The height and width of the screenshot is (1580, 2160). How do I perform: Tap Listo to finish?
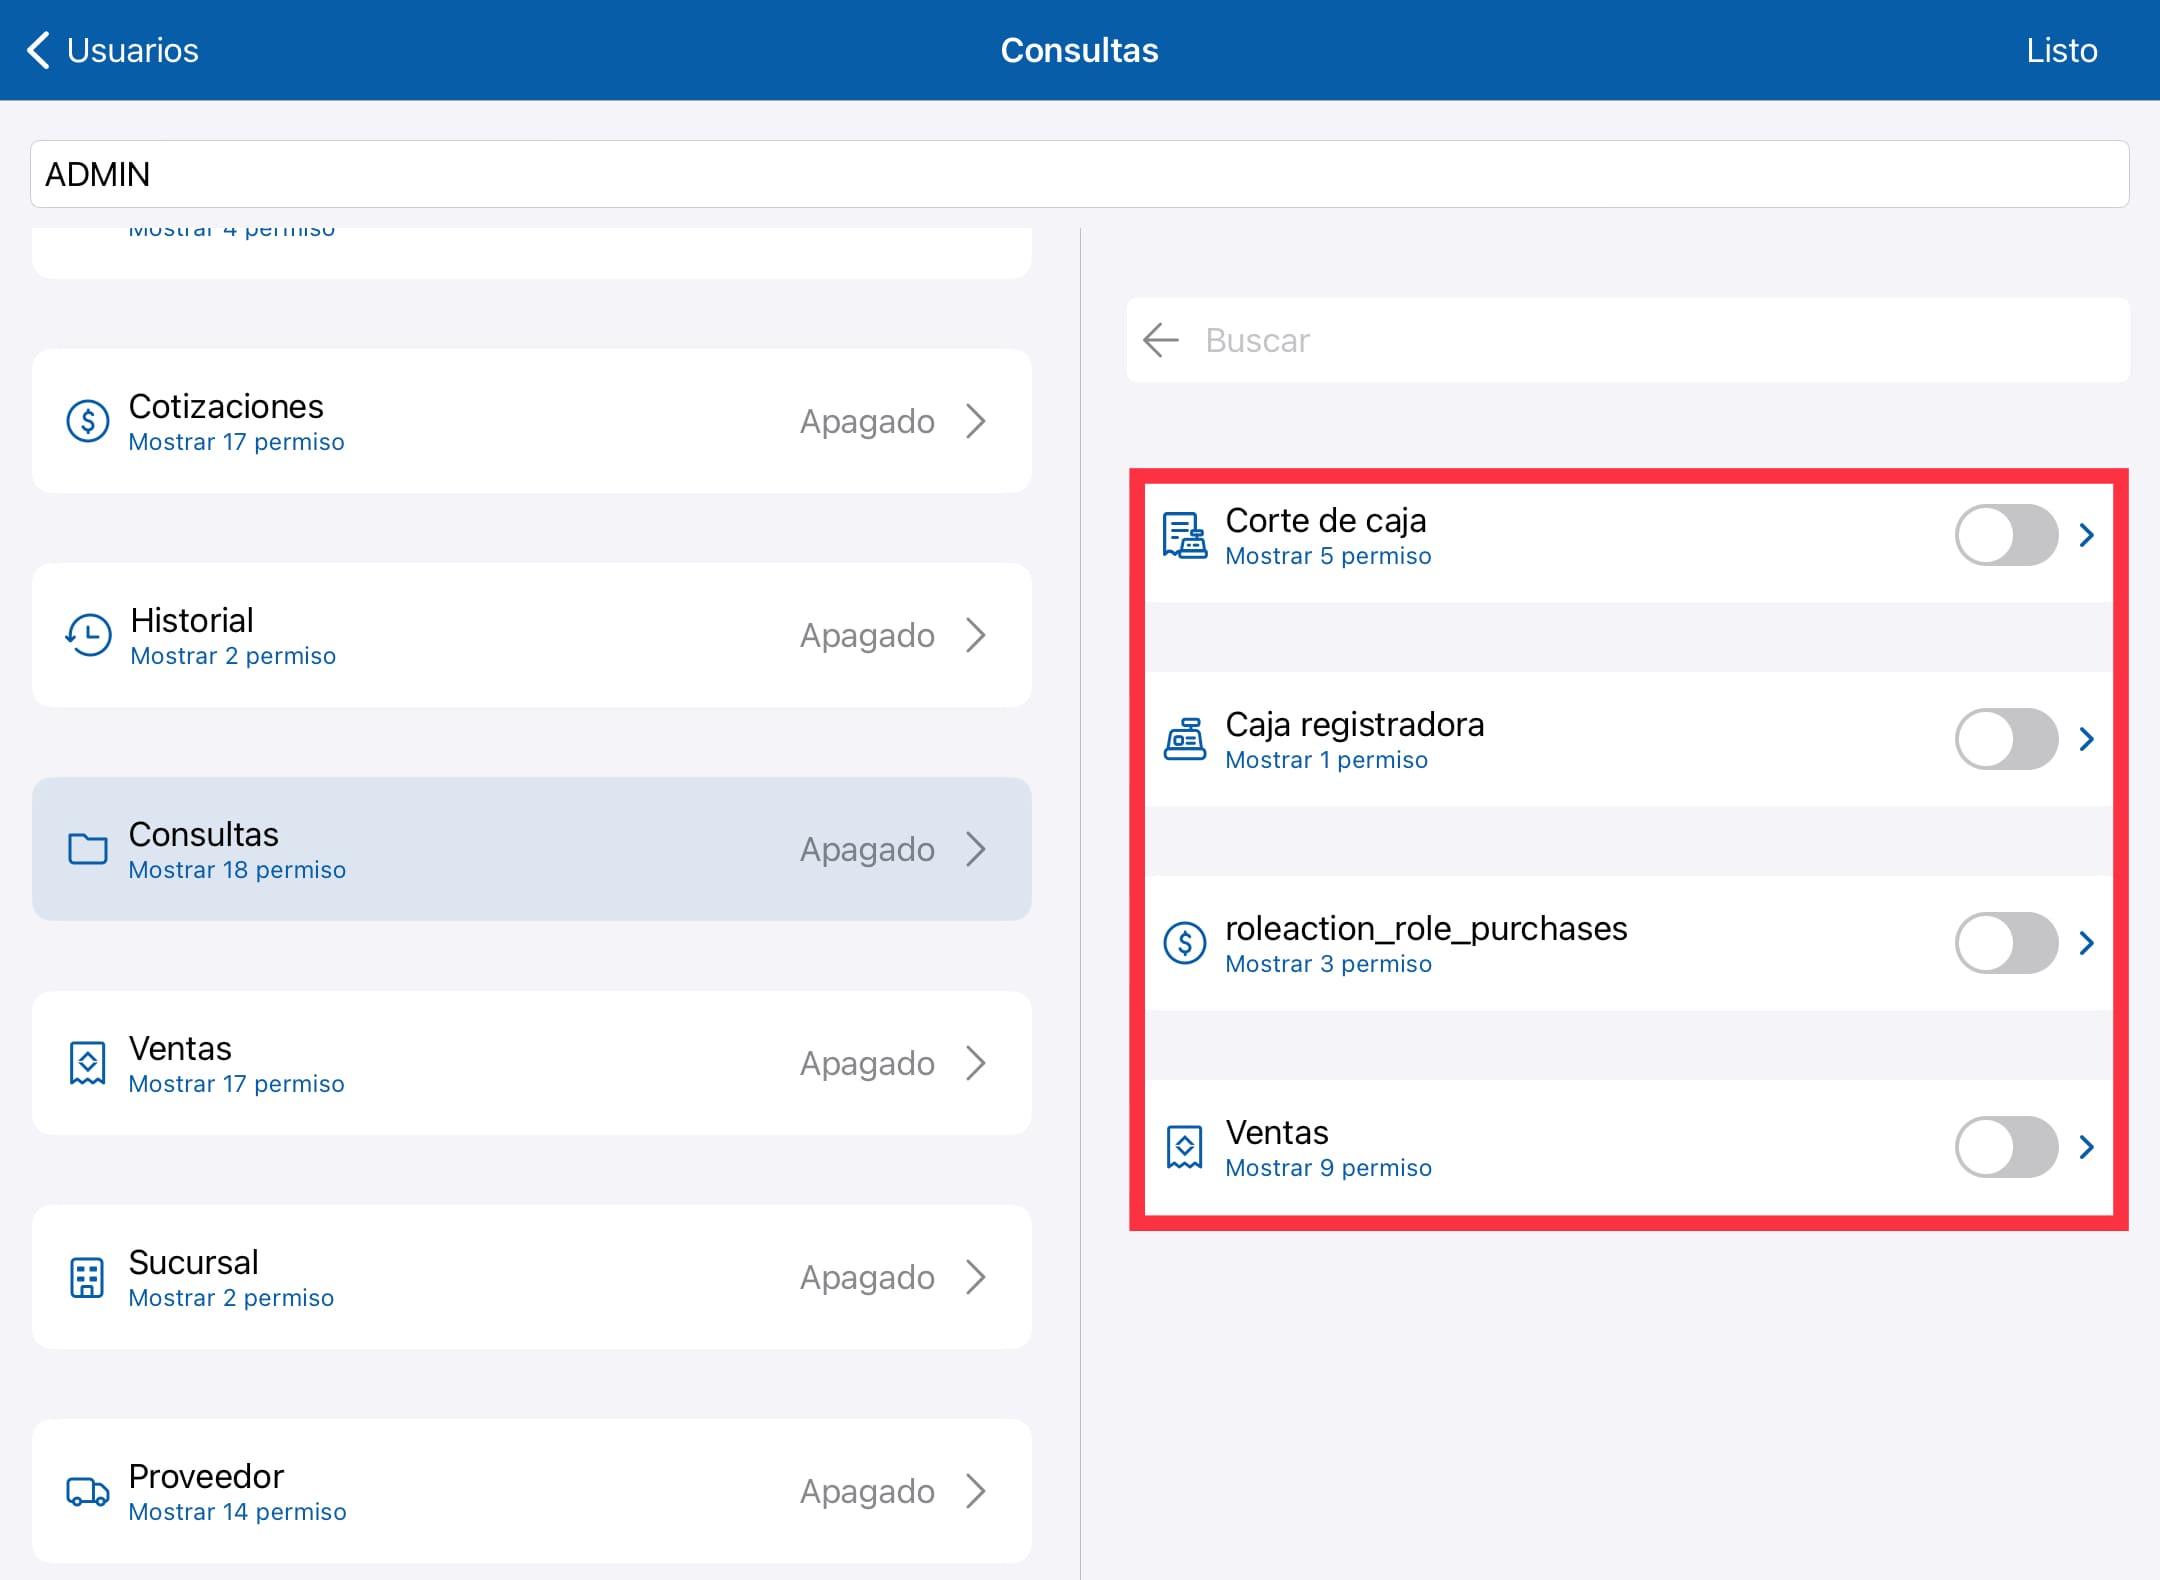point(2061,50)
